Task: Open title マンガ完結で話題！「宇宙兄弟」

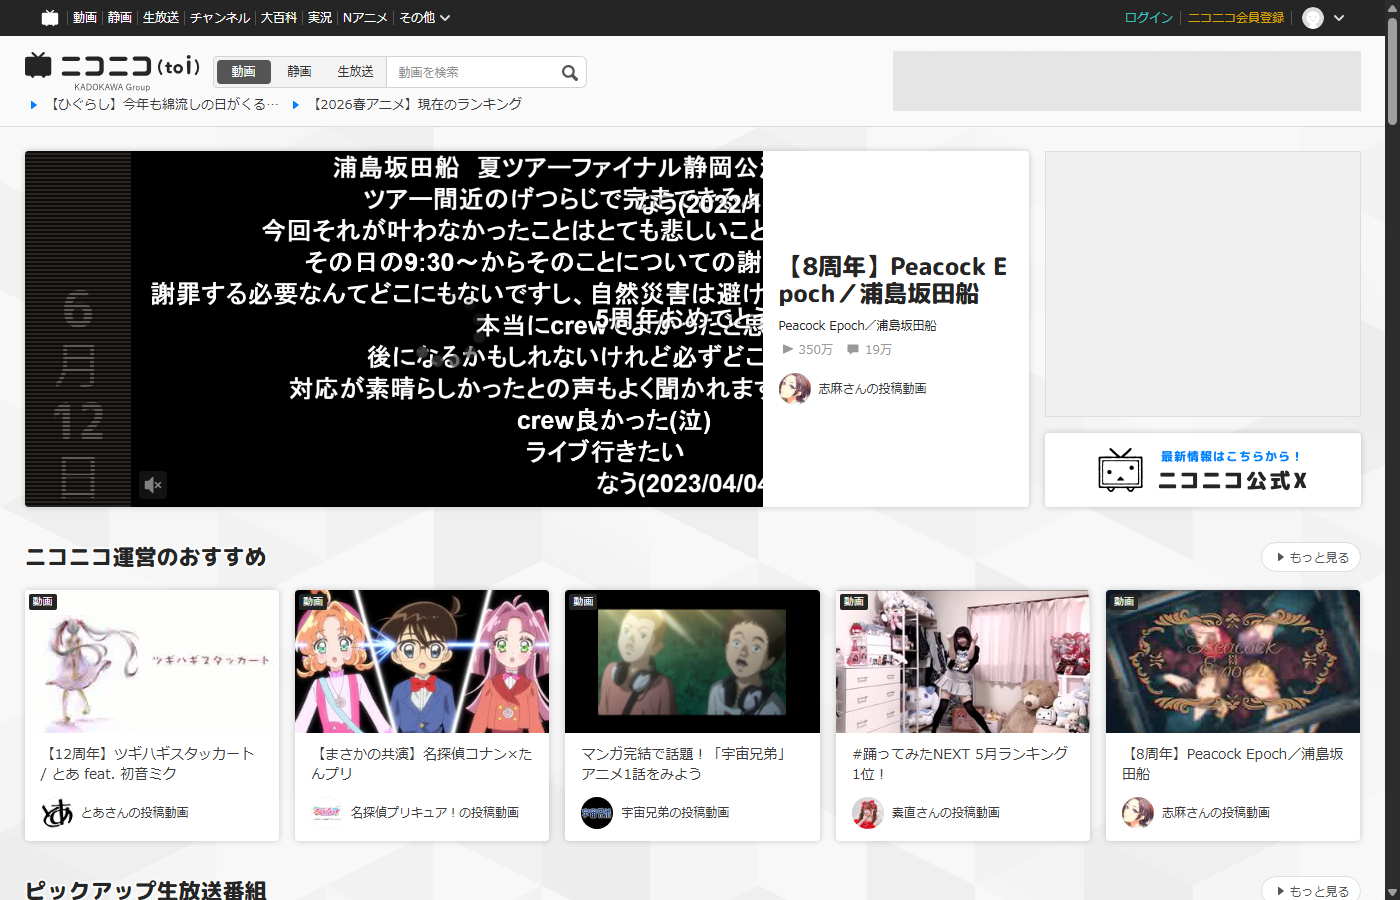Action: (x=686, y=764)
